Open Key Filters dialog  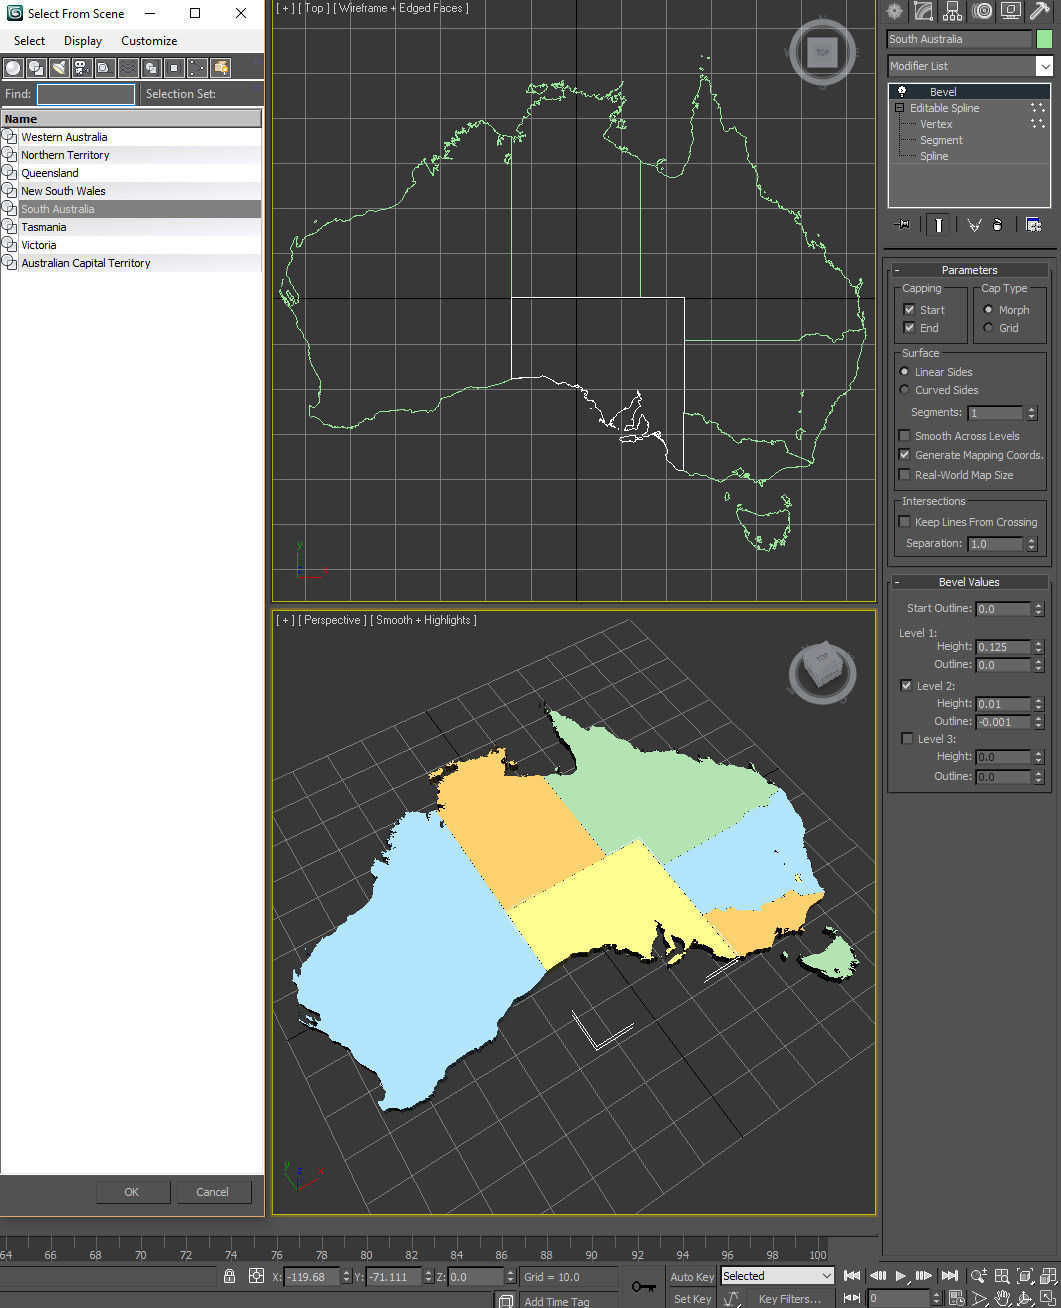click(790, 1299)
